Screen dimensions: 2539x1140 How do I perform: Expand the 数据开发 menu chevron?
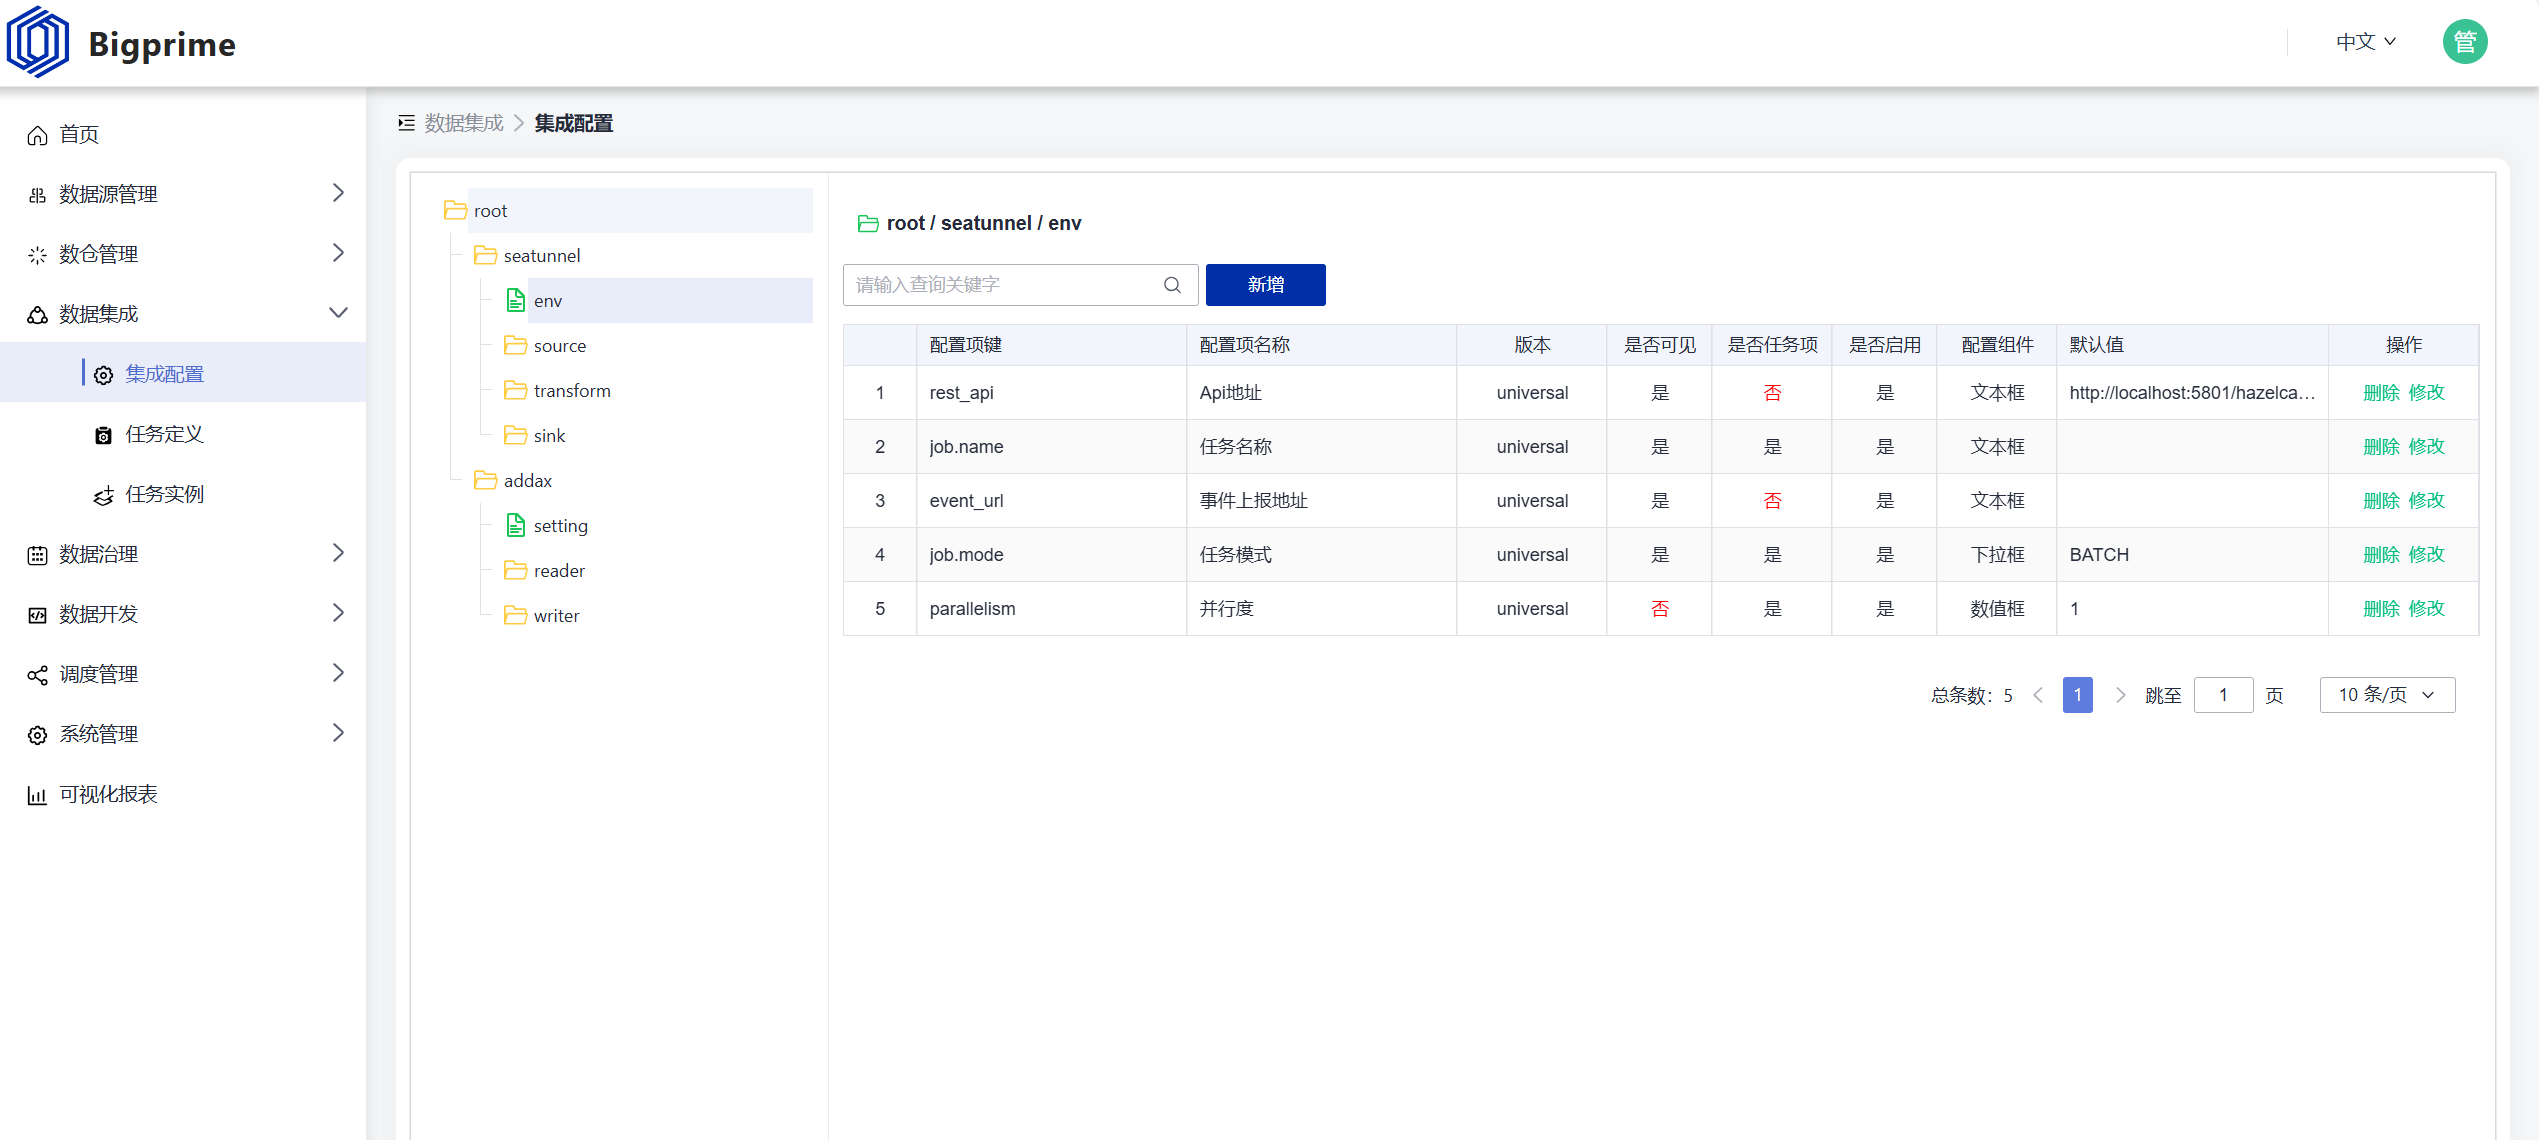338,613
